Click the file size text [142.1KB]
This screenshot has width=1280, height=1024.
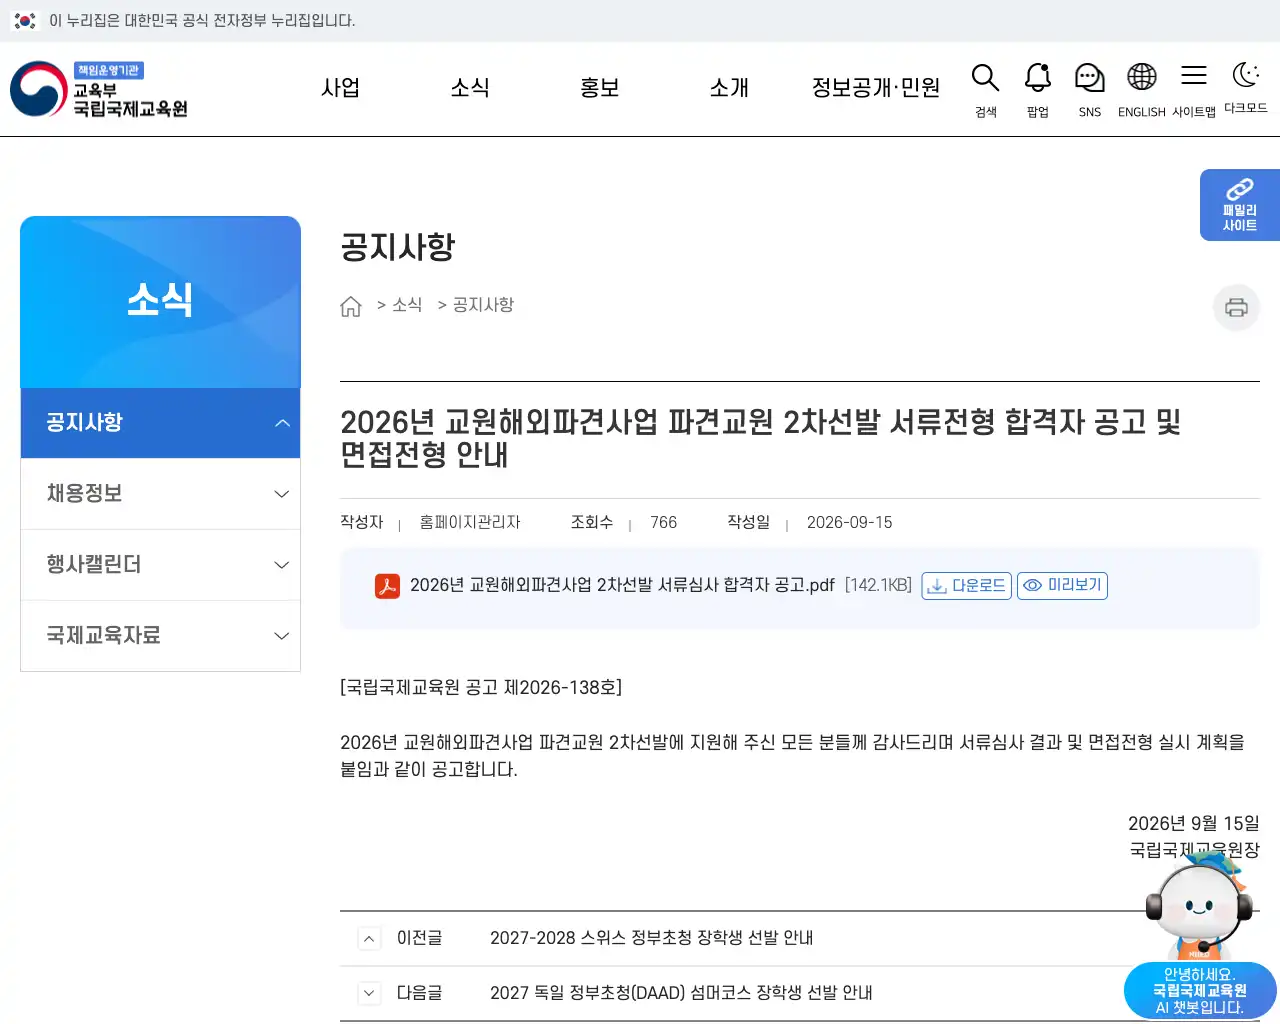coord(878,585)
